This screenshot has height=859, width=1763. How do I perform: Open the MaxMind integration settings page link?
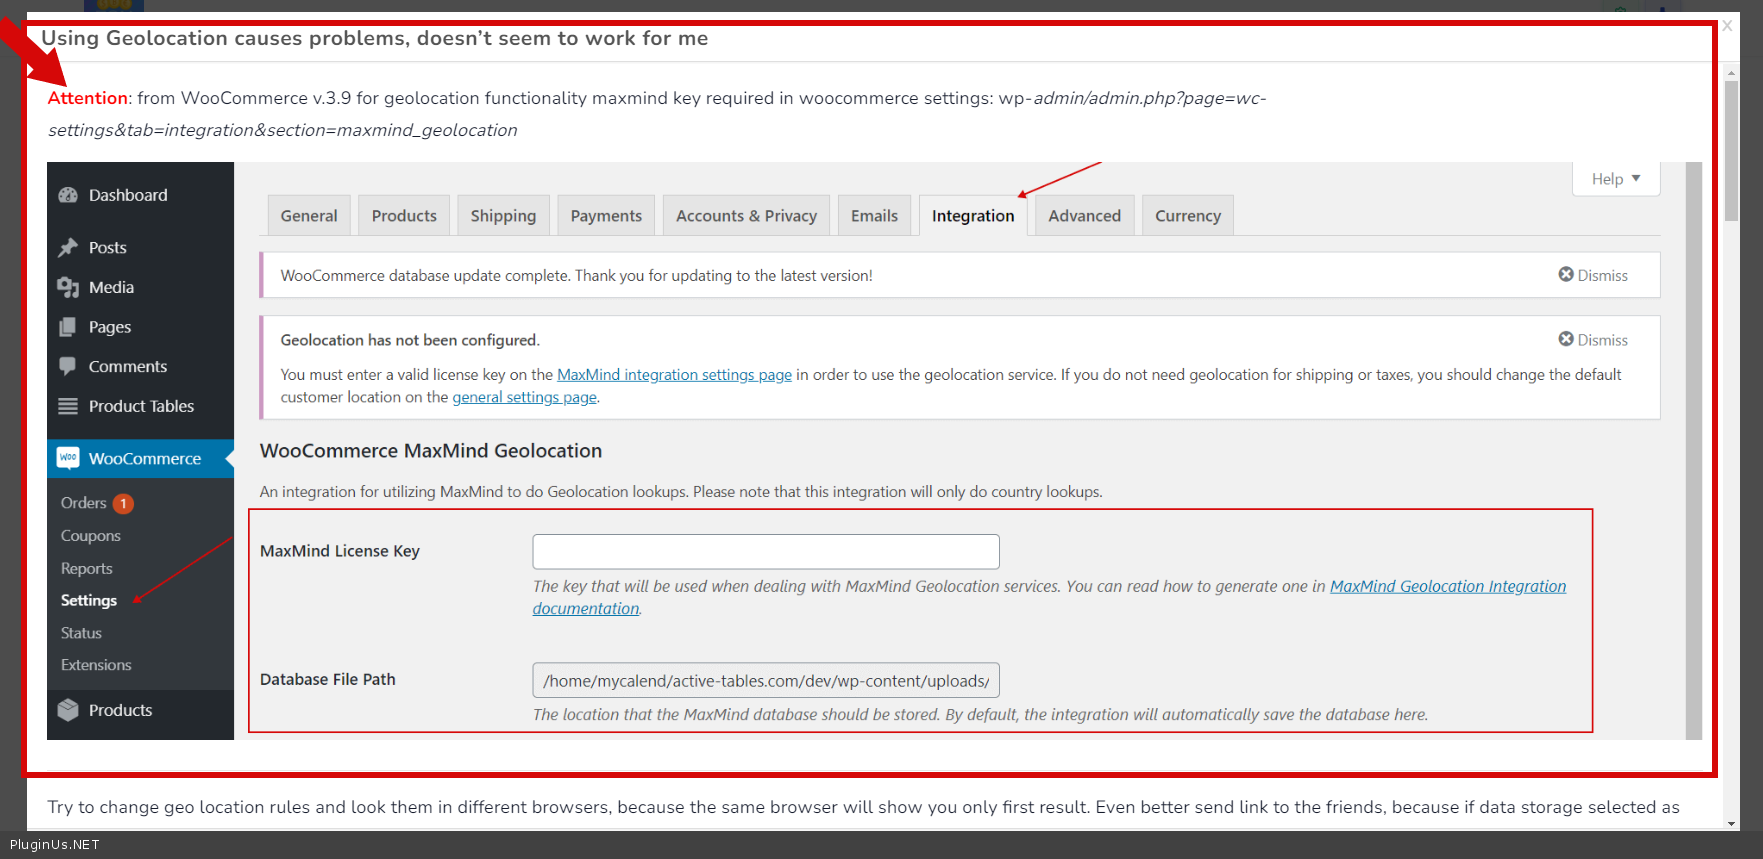point(674,375)
